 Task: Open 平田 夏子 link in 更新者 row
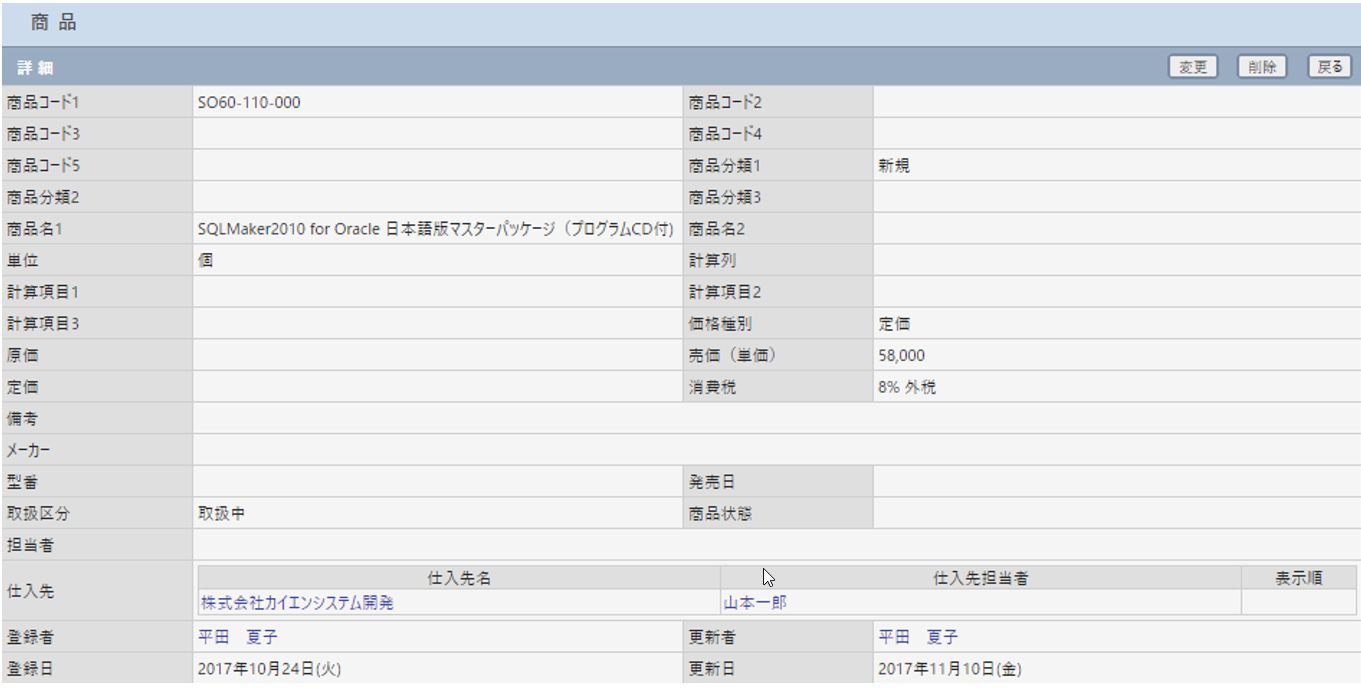(x=918, y=637)
